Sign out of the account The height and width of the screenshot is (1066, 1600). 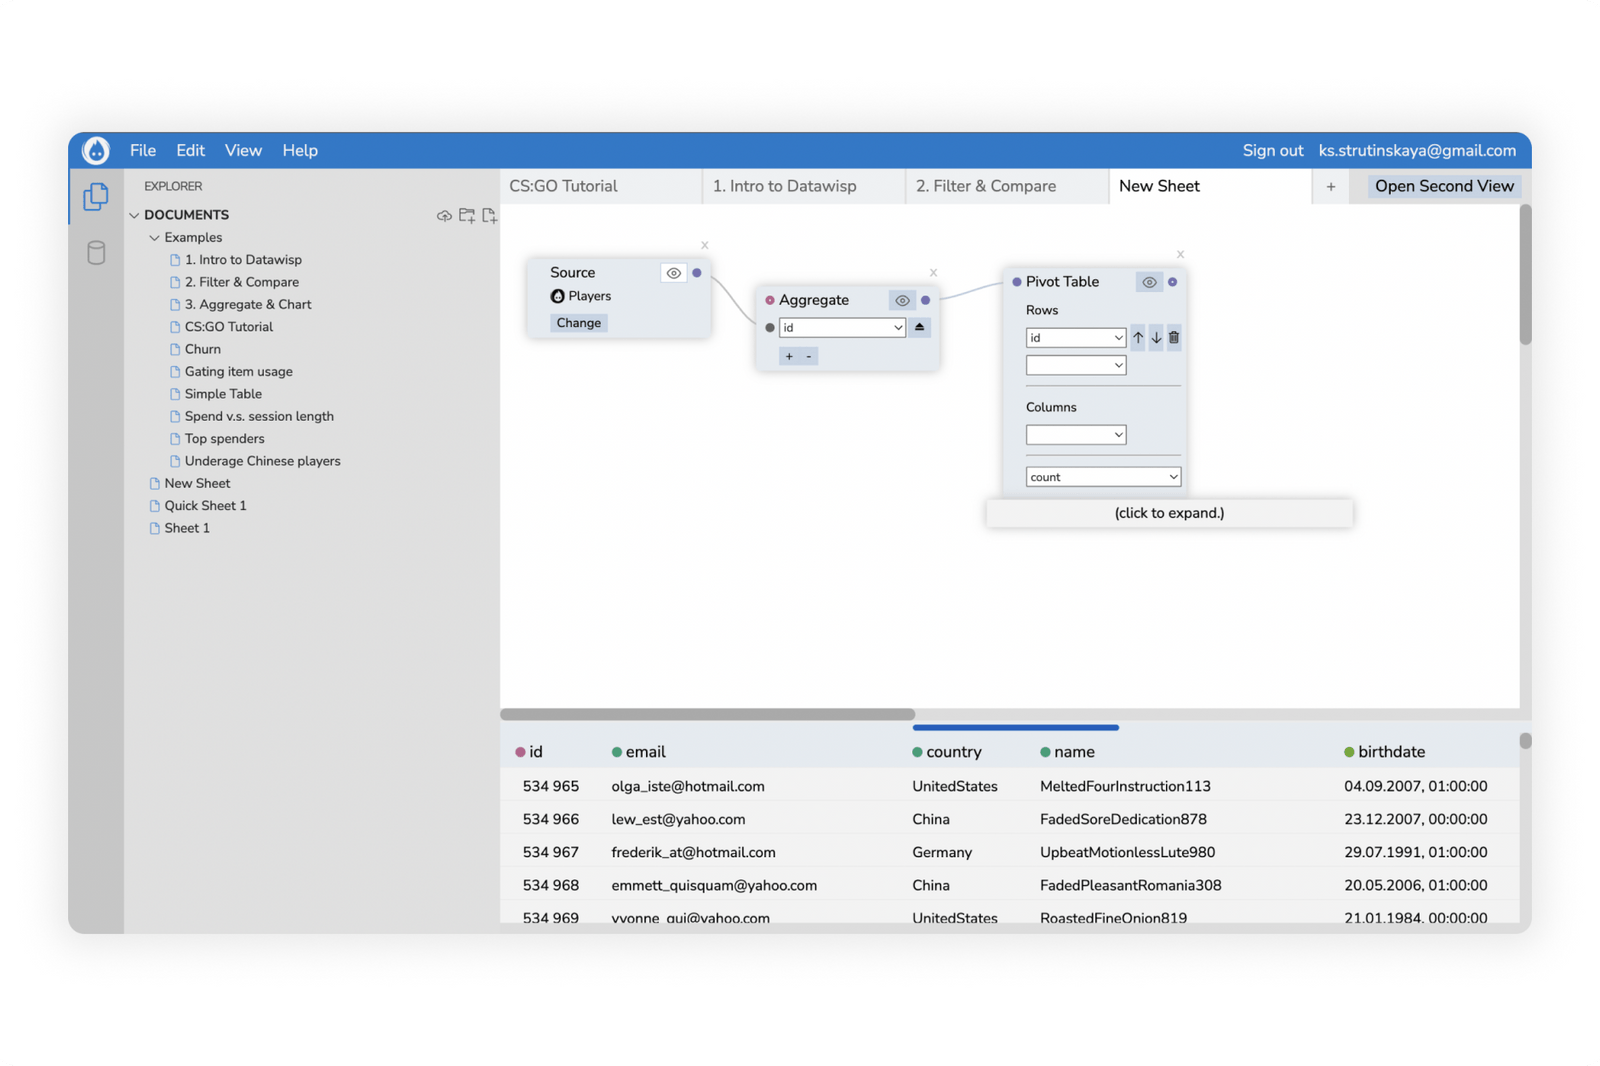1272,150
